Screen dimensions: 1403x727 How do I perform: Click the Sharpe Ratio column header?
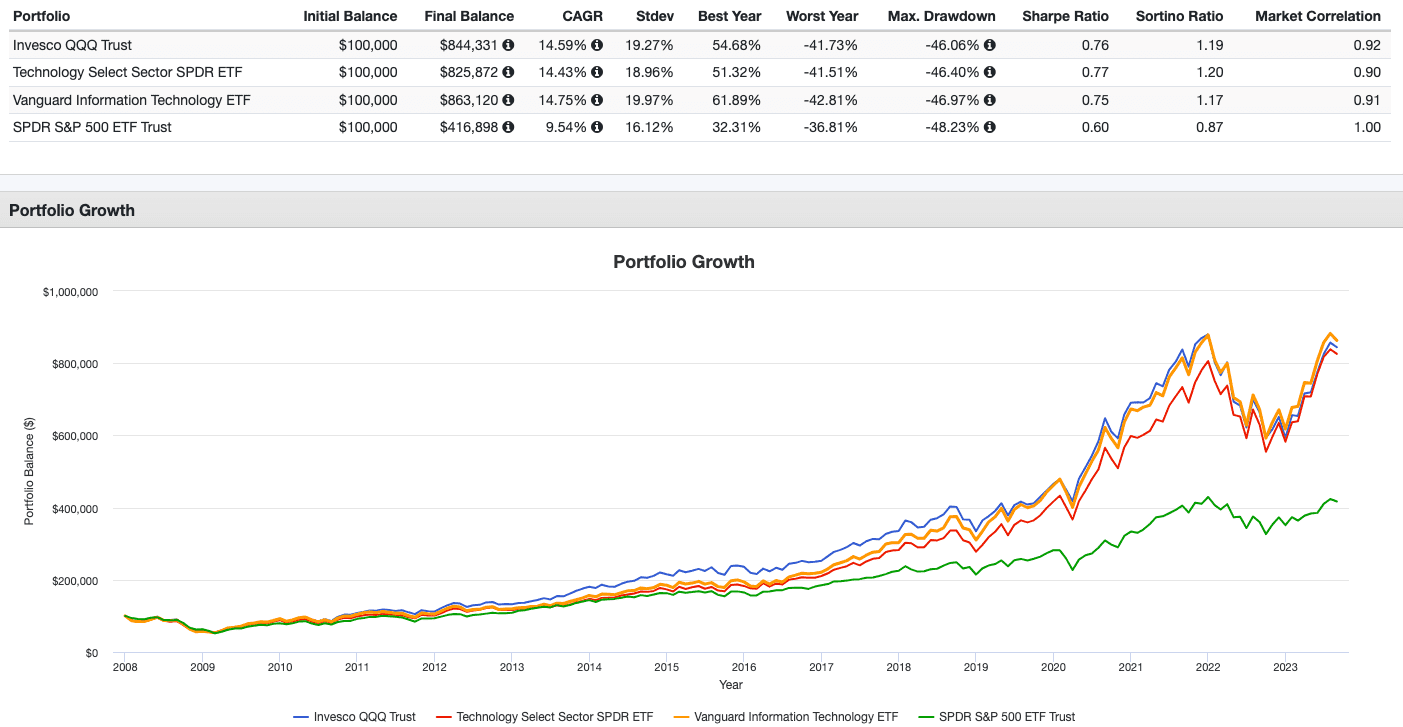tap(1065, 16)
